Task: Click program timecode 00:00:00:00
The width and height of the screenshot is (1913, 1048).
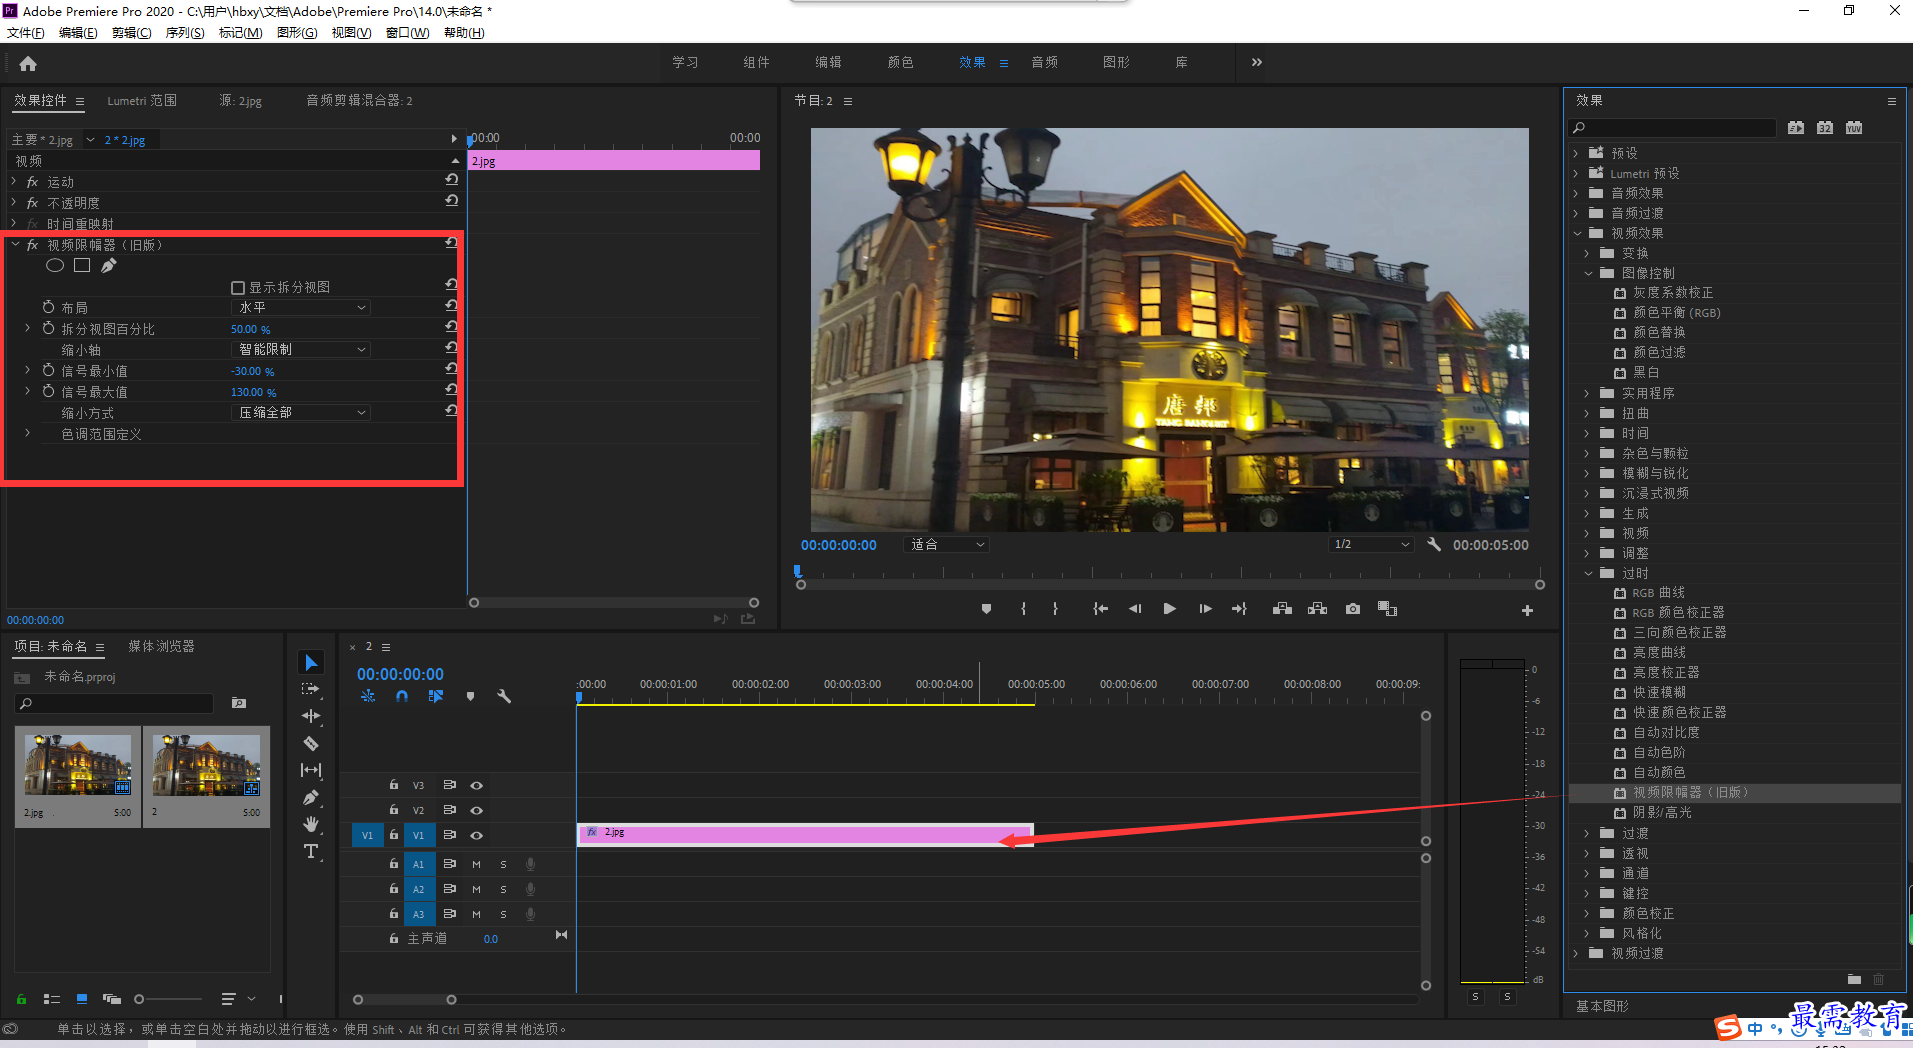Action: pos(838,545)
